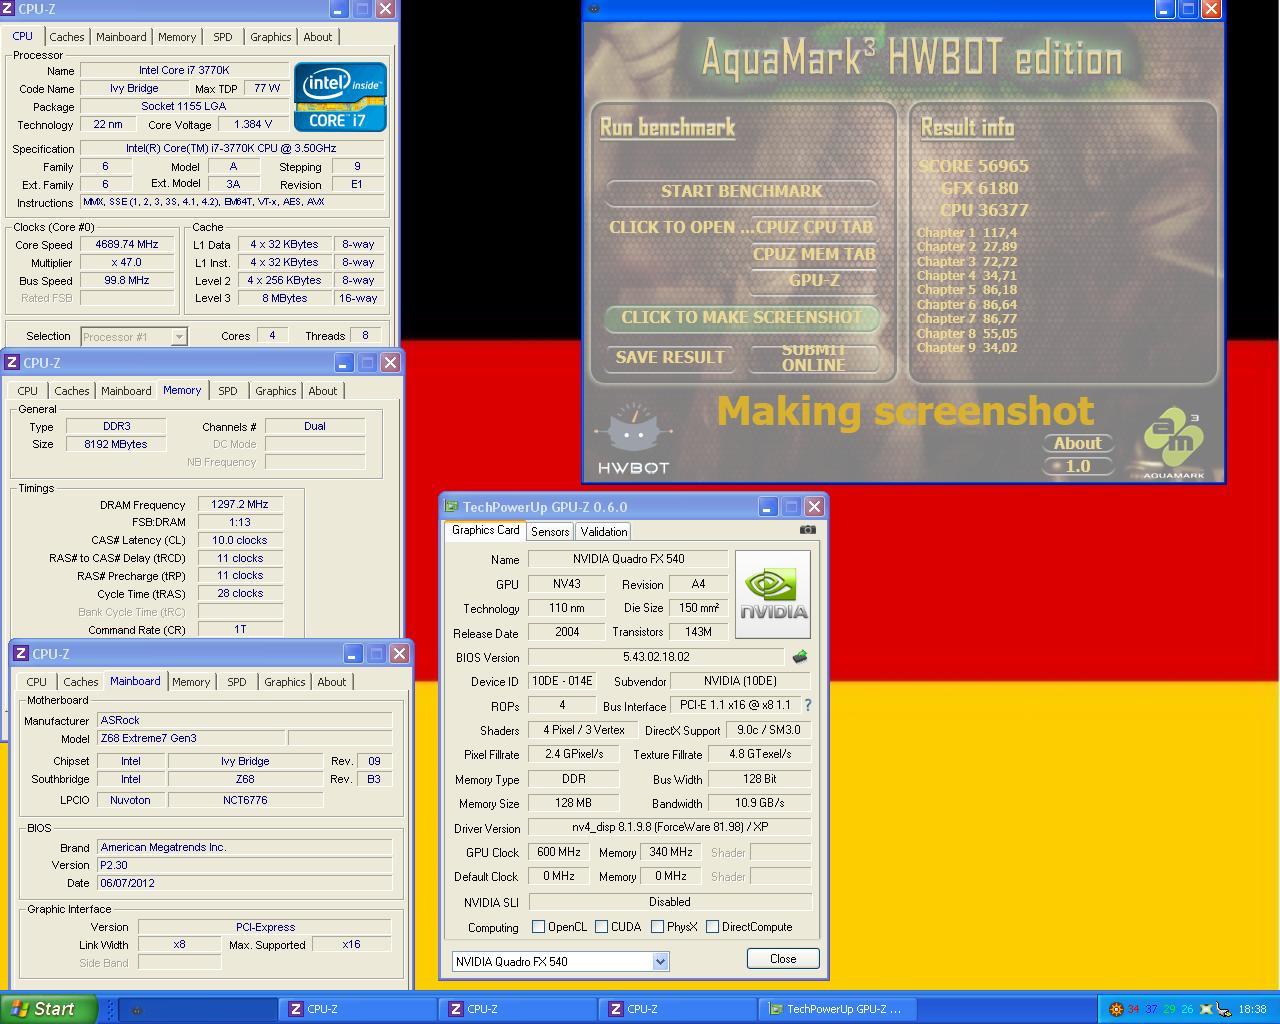Open the Sensors tab in GPU-Z
The height and width of the screenshot is (1024, 1280).
pos(550,532)
